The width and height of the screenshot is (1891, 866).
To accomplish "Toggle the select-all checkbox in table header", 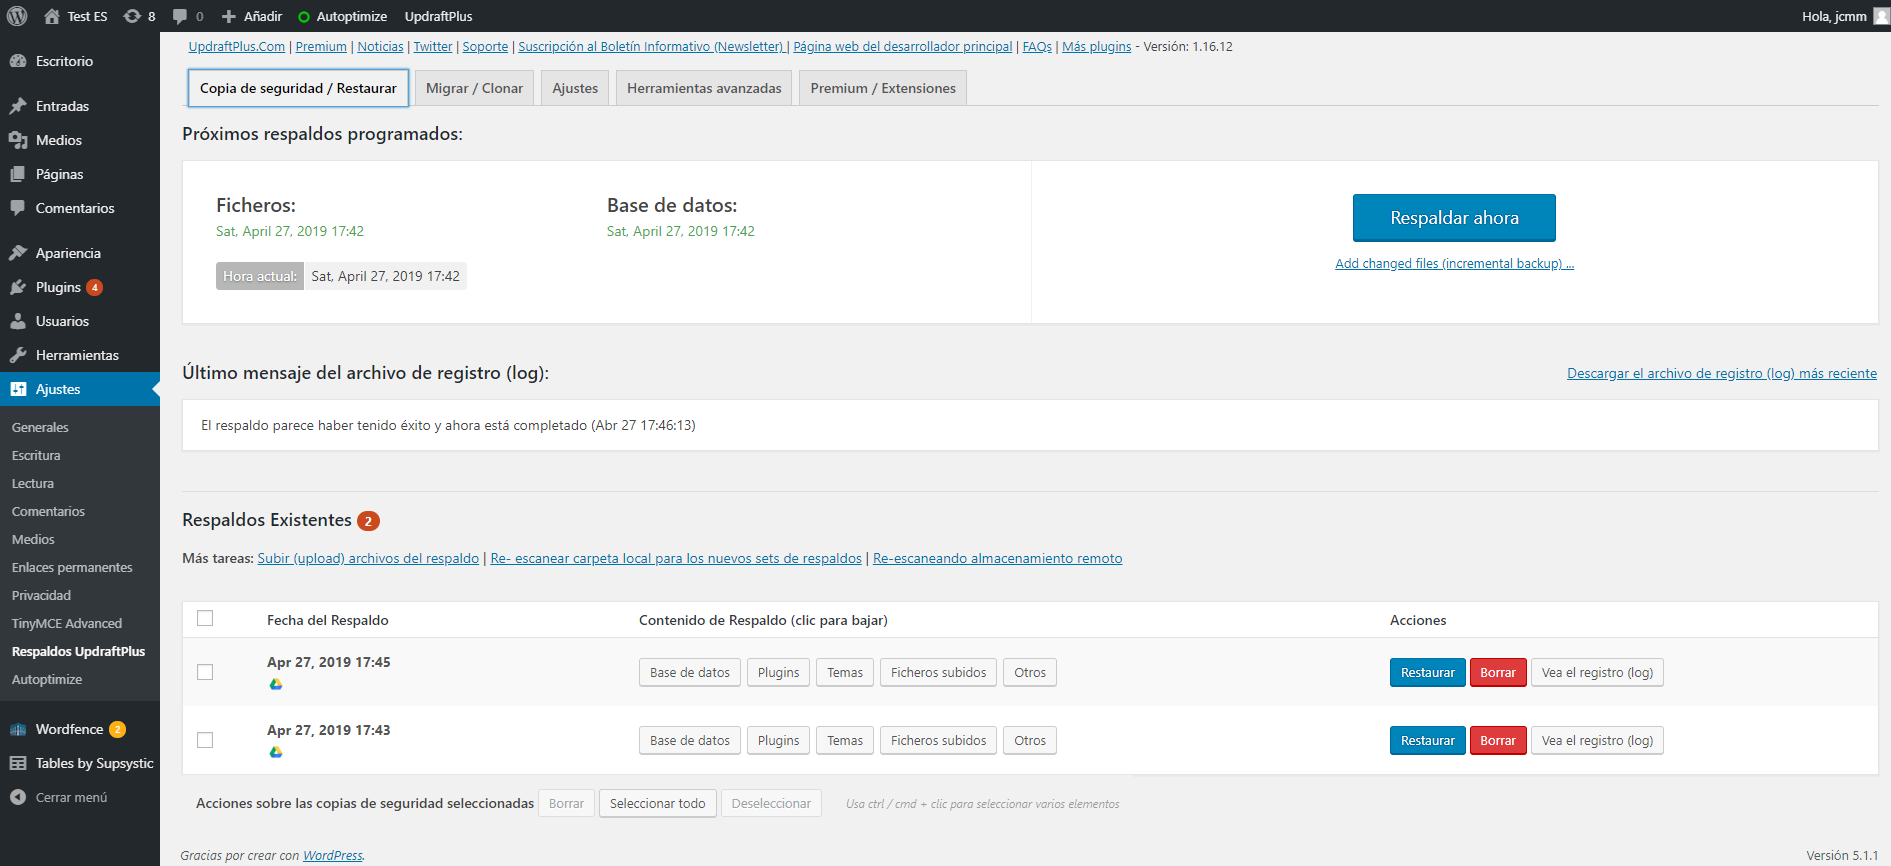I will coord(205,618).
